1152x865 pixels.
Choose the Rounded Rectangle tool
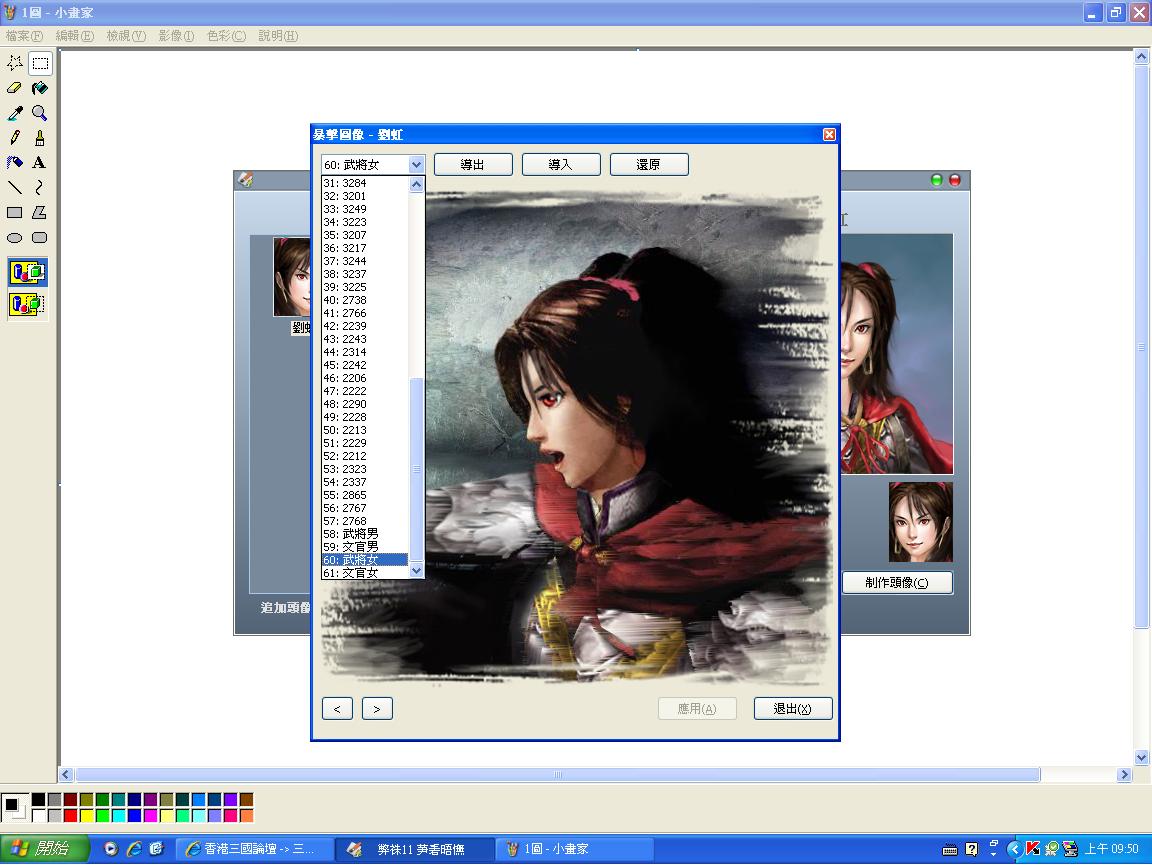(x=40, y=237)
